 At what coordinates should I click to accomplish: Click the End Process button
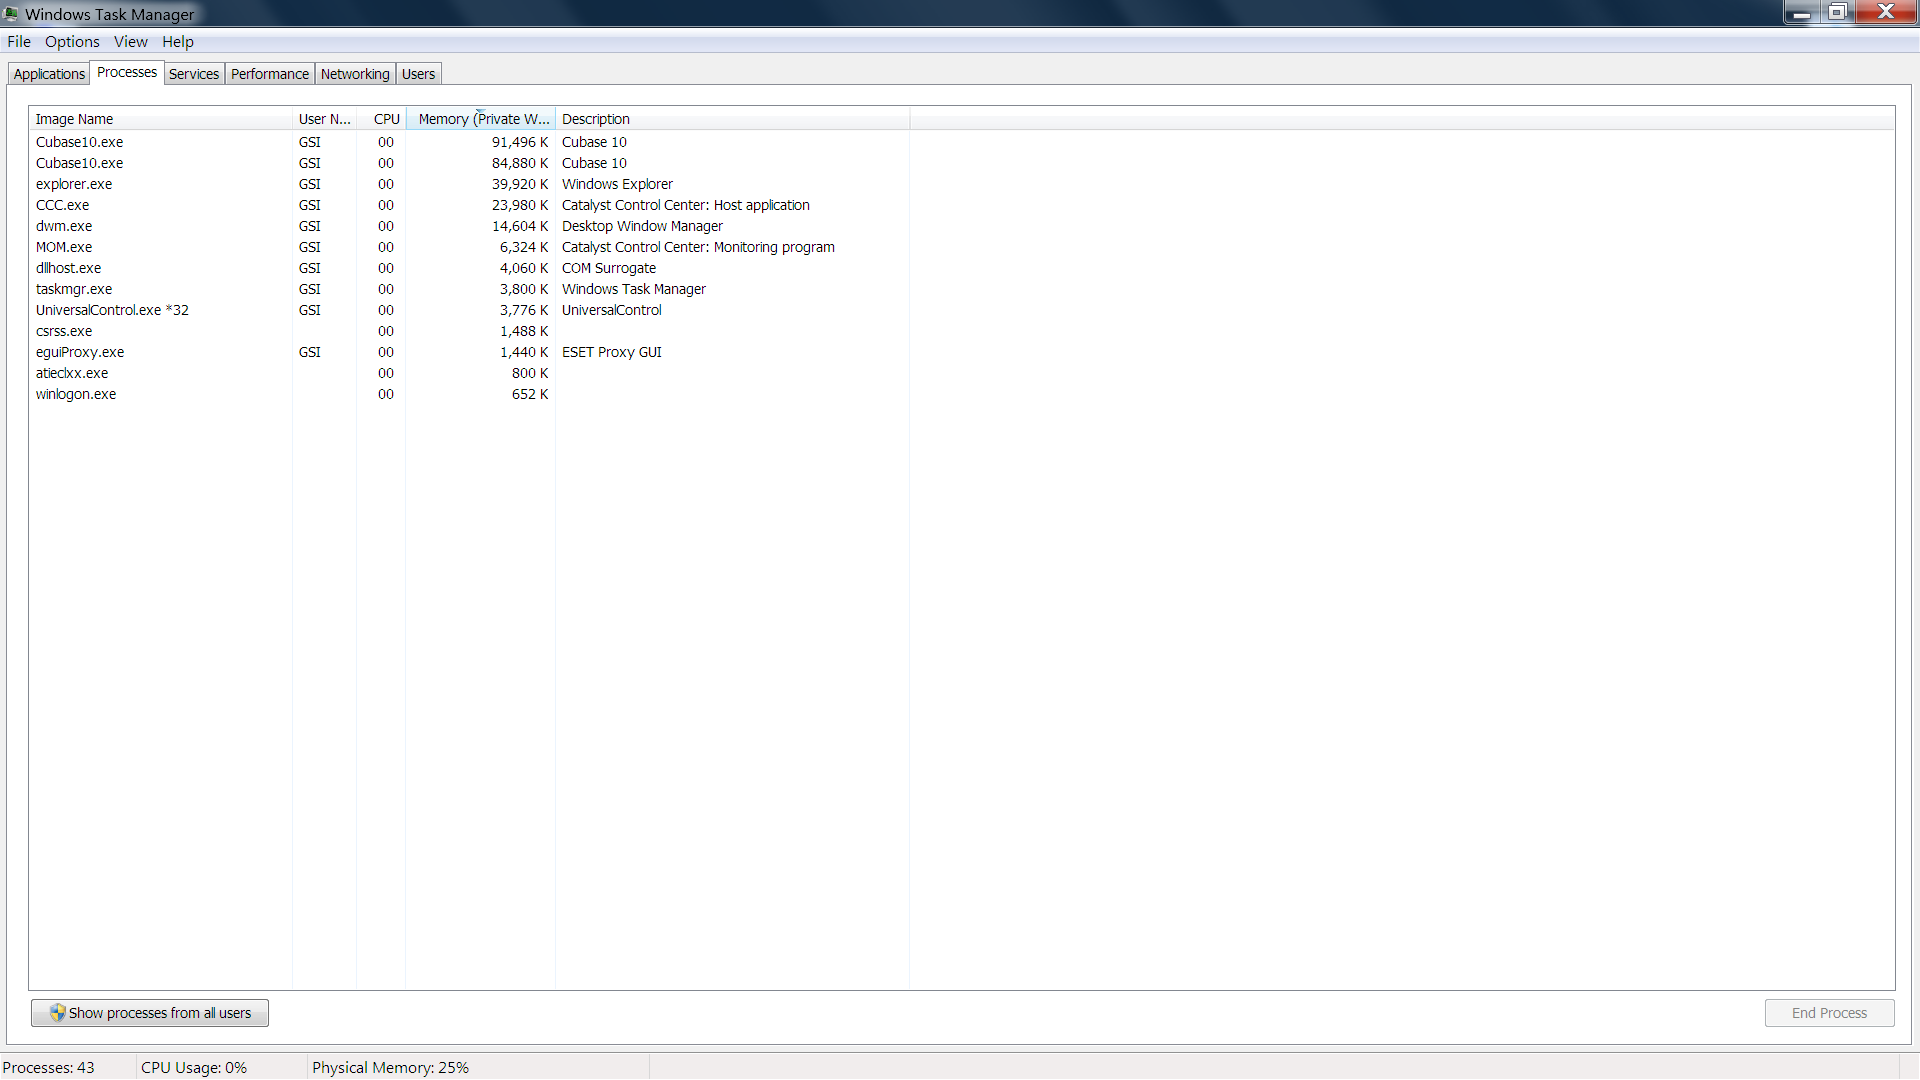tap(1829, 1013)
